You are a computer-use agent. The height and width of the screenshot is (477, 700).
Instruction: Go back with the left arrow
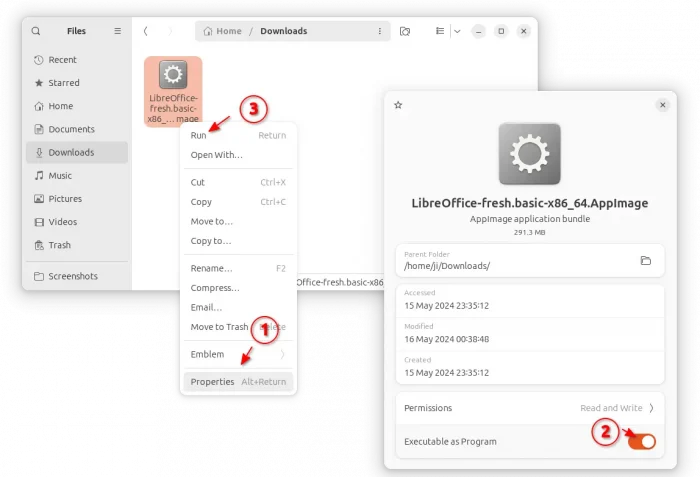click(146, 31)
